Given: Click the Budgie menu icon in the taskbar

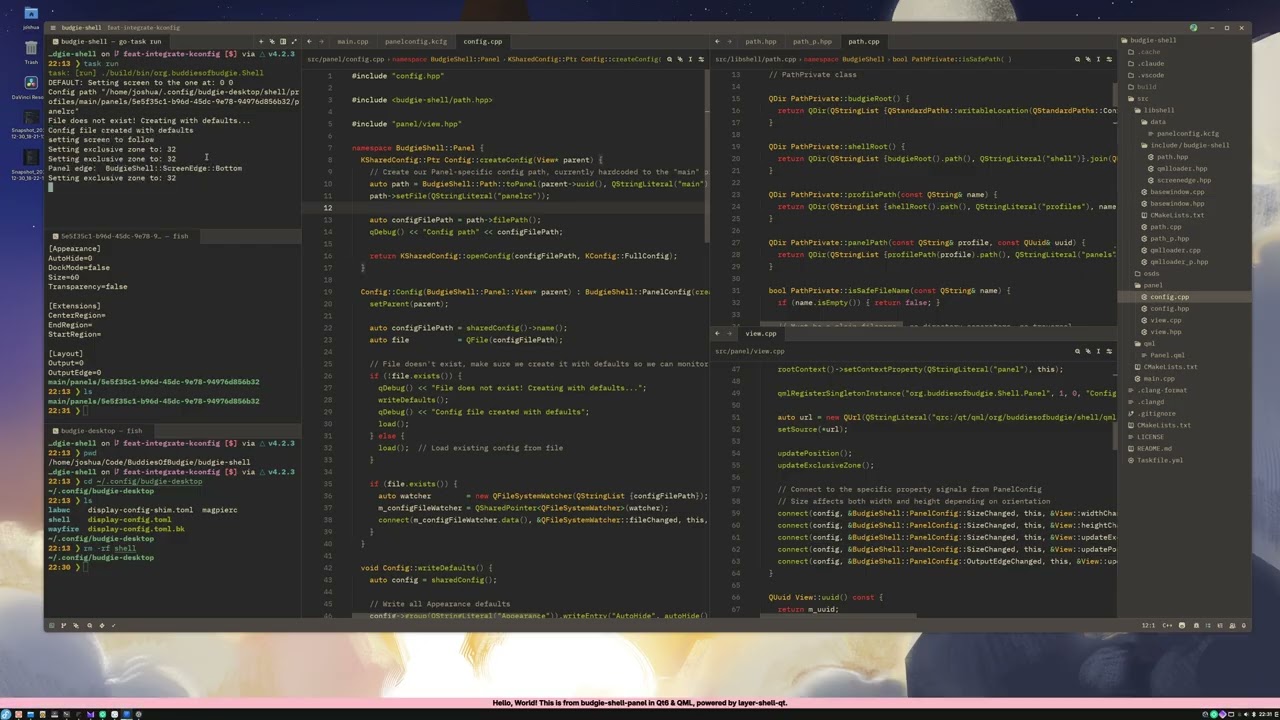Looking at the screenshot, I should 6,714.
